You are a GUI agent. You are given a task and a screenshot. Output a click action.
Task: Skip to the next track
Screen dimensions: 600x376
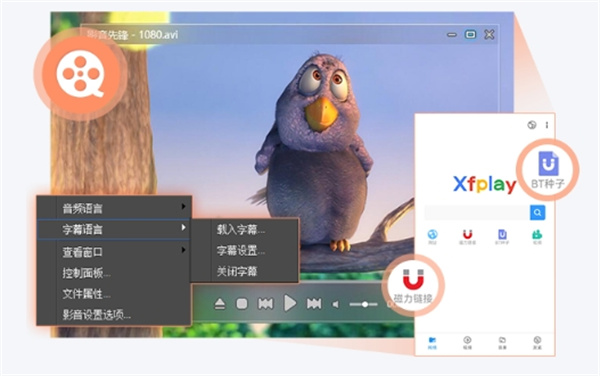point(314,304)
